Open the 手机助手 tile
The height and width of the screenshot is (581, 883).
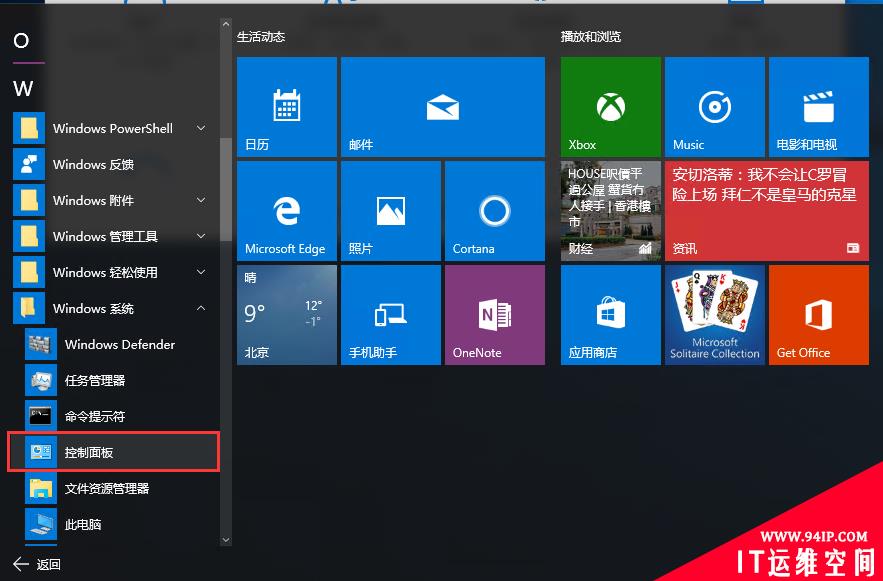391,315
